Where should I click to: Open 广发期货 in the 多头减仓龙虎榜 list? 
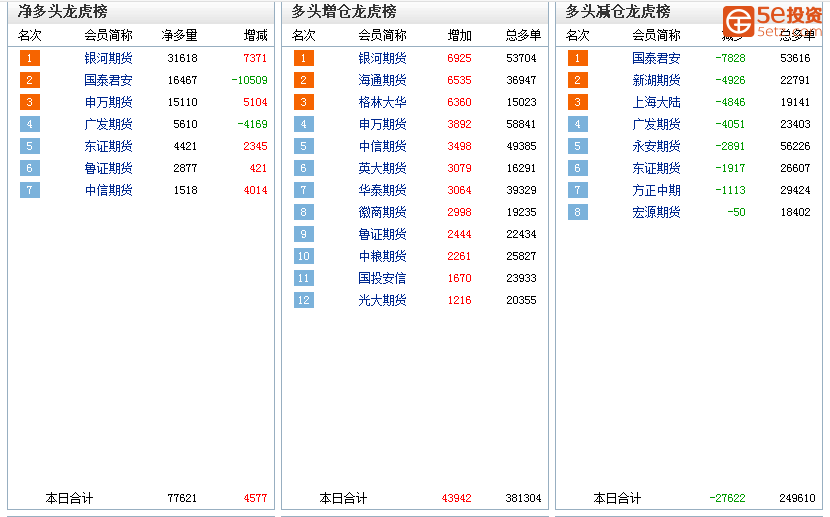(x=656, y=124)
